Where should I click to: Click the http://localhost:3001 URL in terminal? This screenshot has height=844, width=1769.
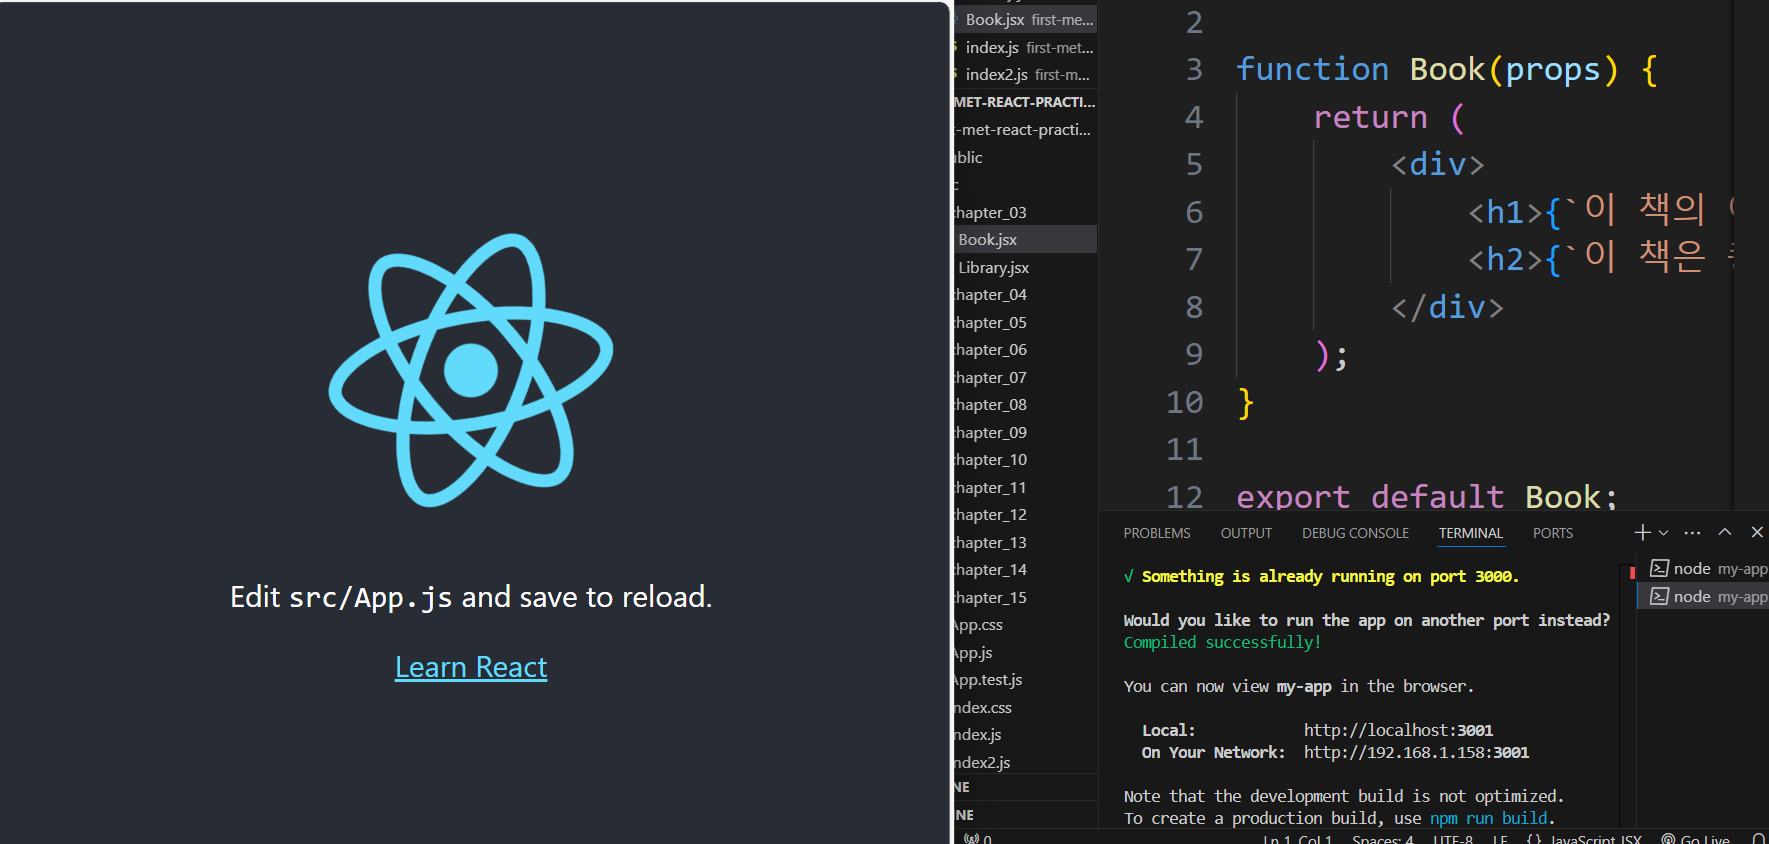click(x=1398, y=730)
